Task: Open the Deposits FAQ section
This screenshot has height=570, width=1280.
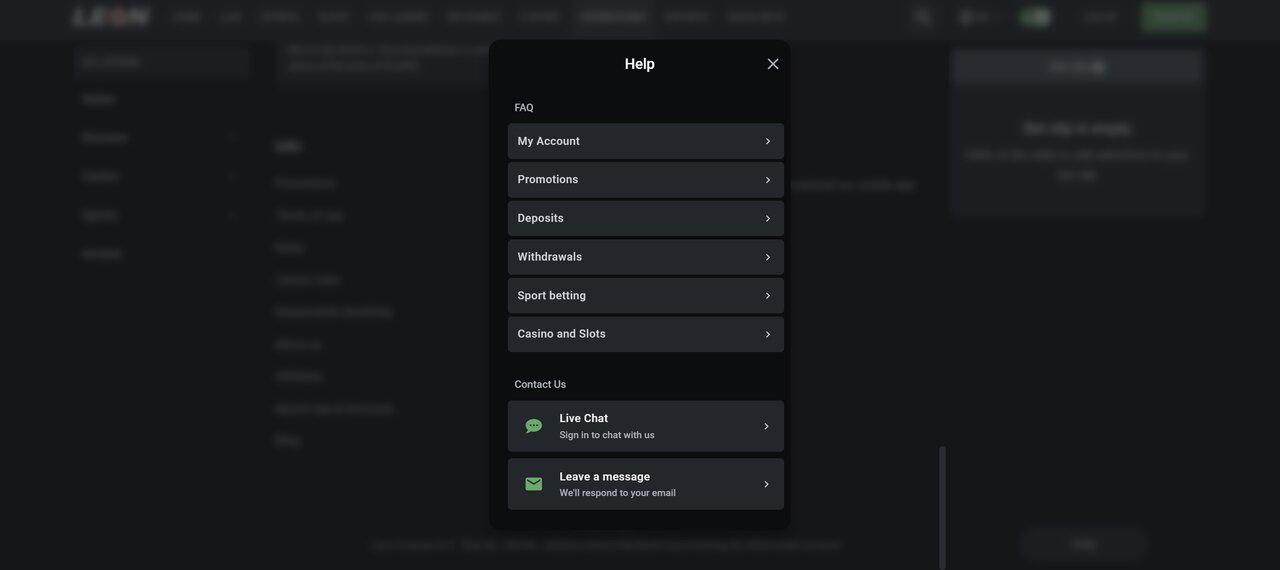Action: tap(646, 218)
